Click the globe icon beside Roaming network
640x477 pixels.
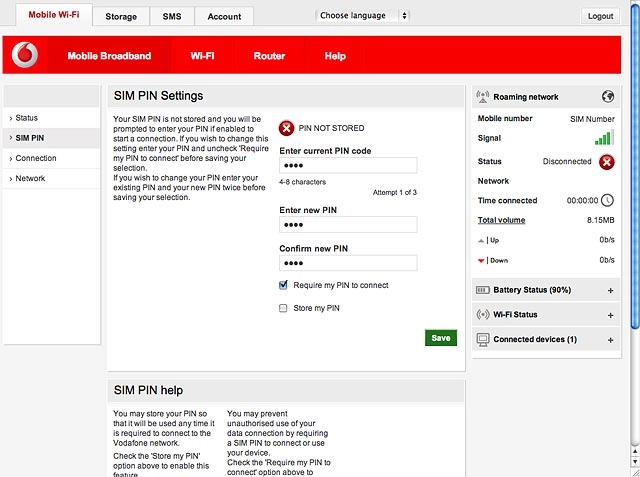[608, 97]
